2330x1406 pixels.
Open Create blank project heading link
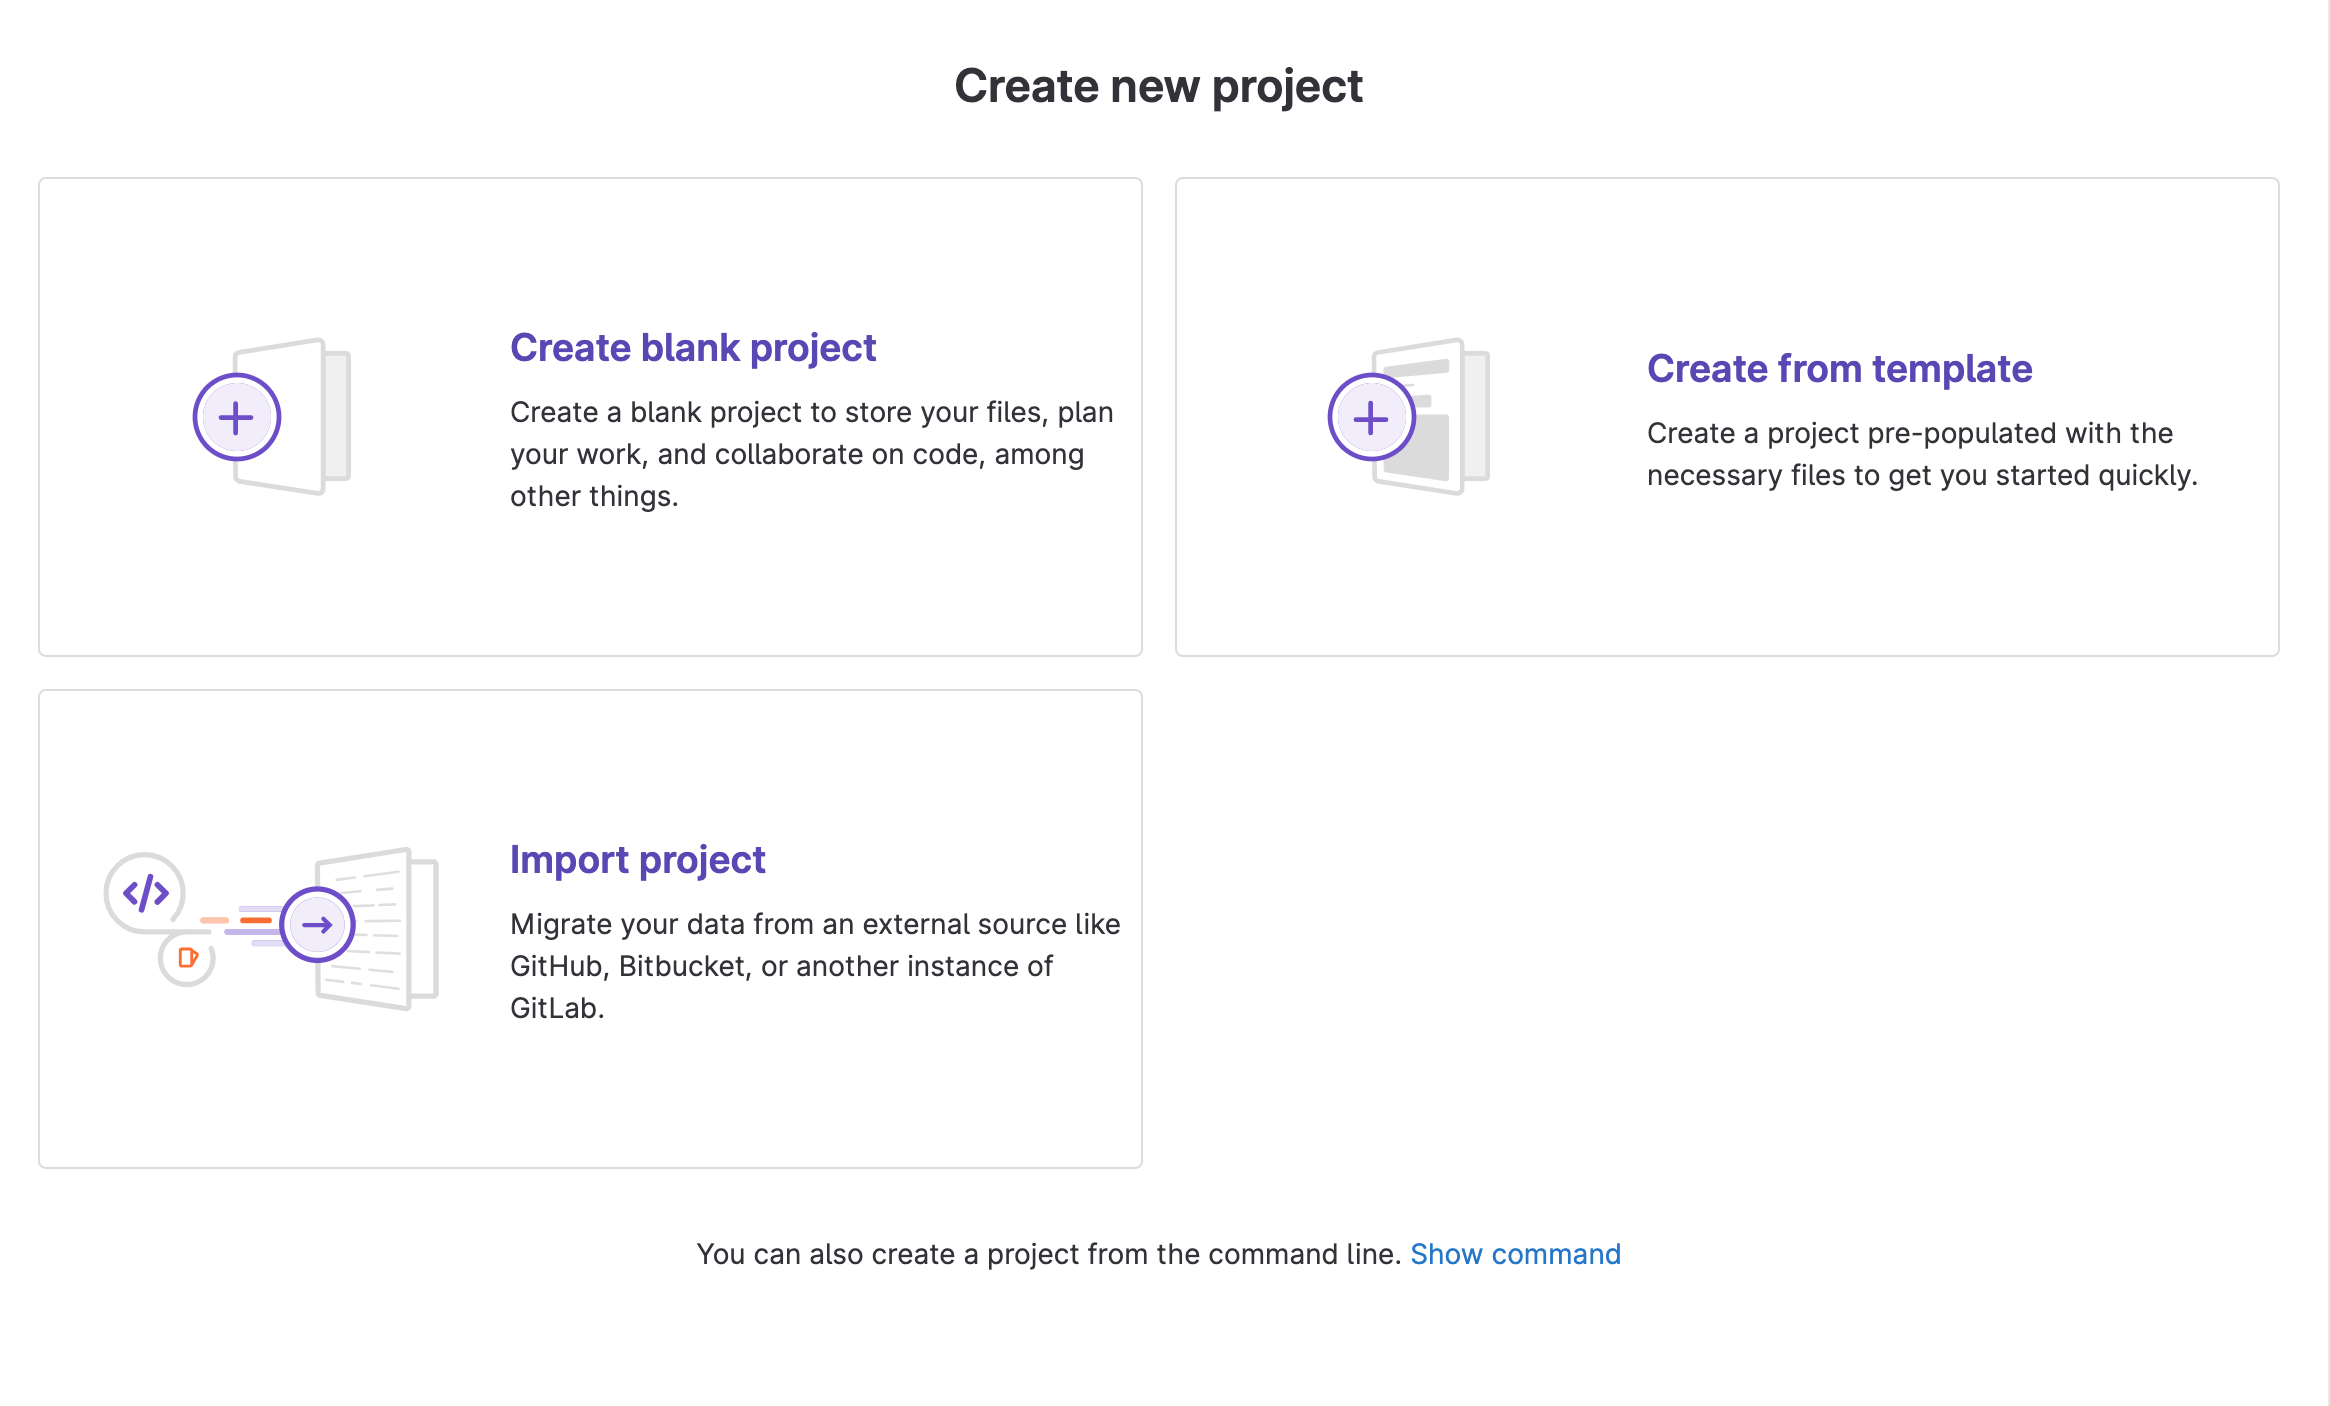[x=692, y=348]
